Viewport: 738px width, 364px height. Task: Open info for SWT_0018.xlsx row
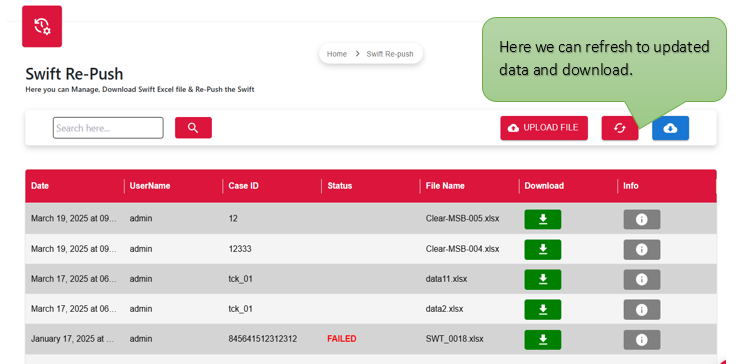pos(642,340)
